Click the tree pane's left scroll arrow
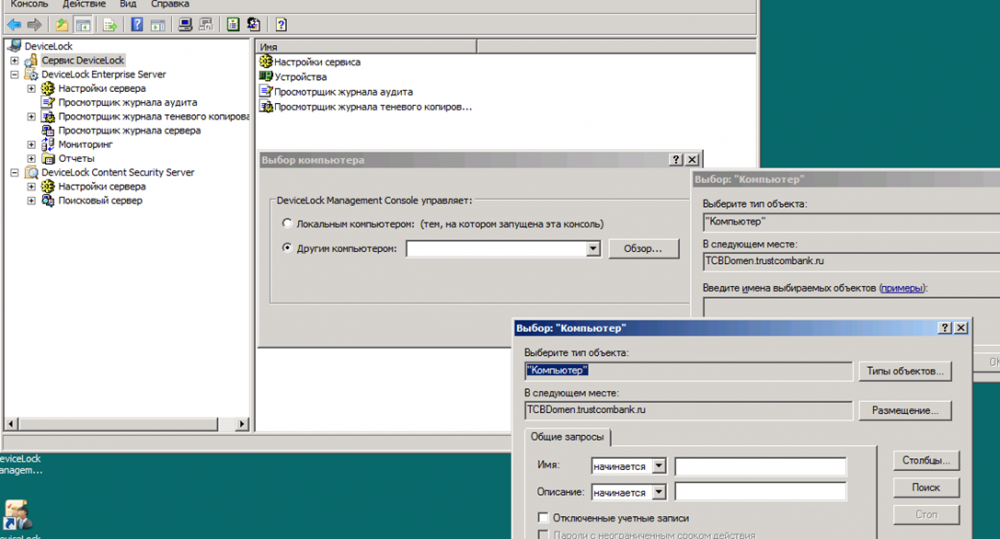The image size is (1000, 539). 11,424
